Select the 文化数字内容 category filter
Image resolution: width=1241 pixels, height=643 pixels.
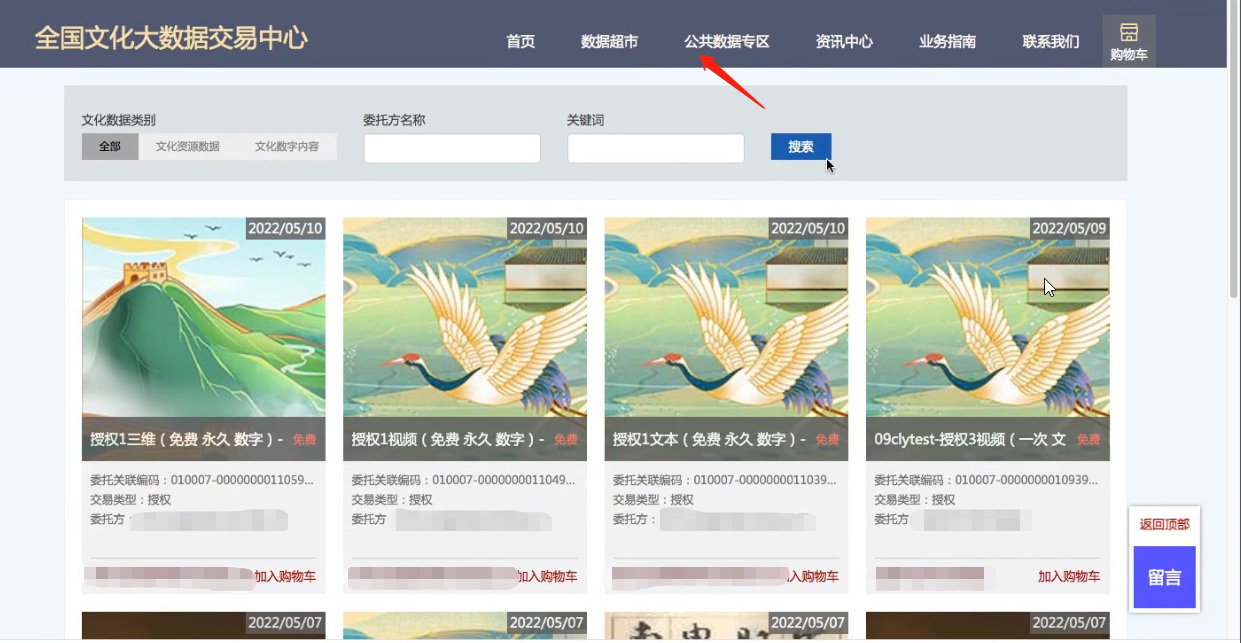286,147
